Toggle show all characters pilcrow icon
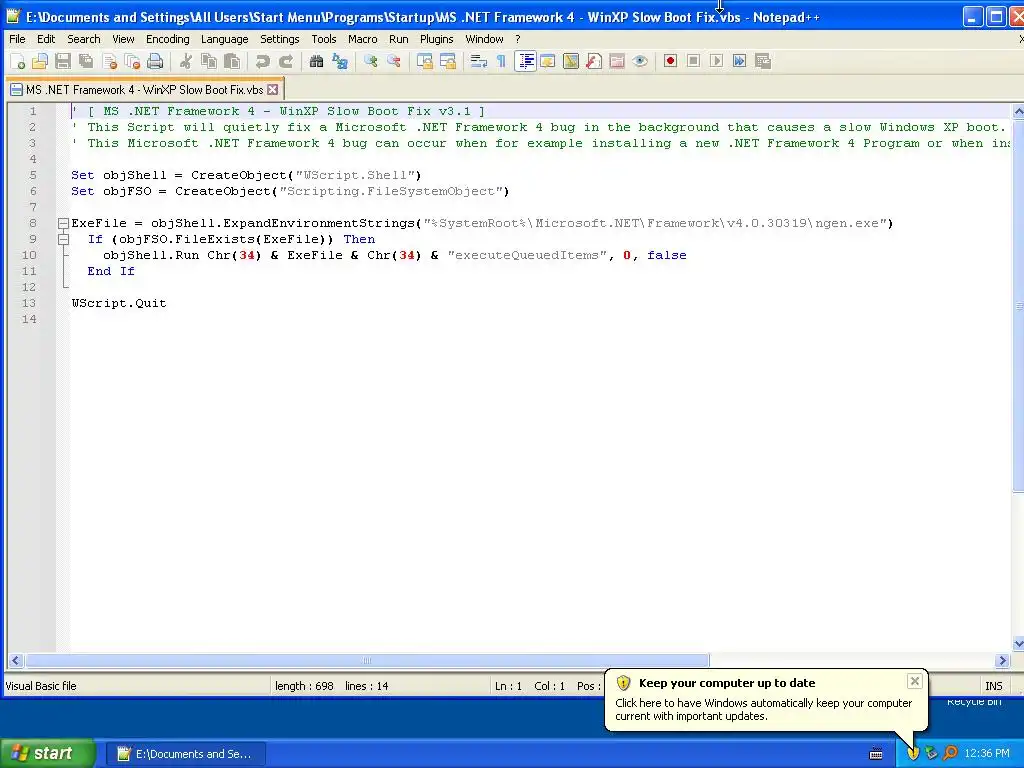Image resolution: width=1024 pixels, height=768 pixels. 501,61
